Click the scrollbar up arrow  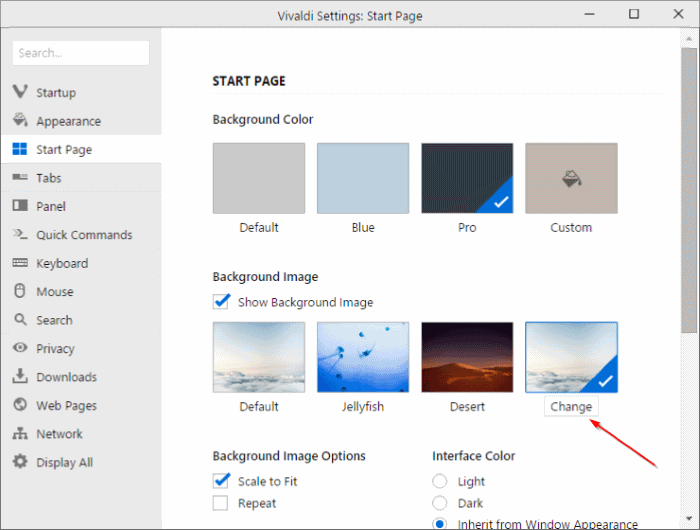[689, 39]
